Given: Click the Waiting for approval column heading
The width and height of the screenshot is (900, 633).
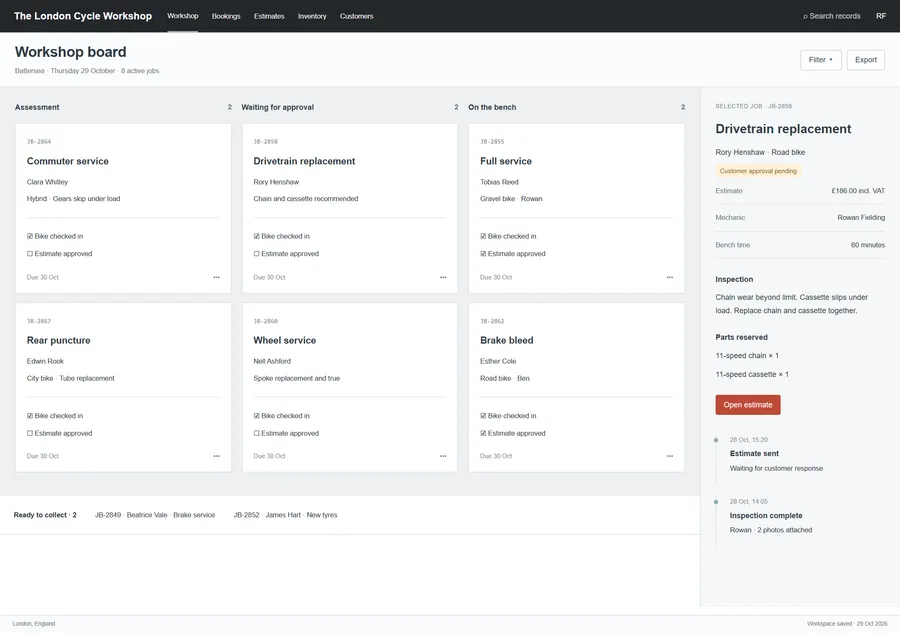Looking at the screenshot, I should tap(278, 107).
